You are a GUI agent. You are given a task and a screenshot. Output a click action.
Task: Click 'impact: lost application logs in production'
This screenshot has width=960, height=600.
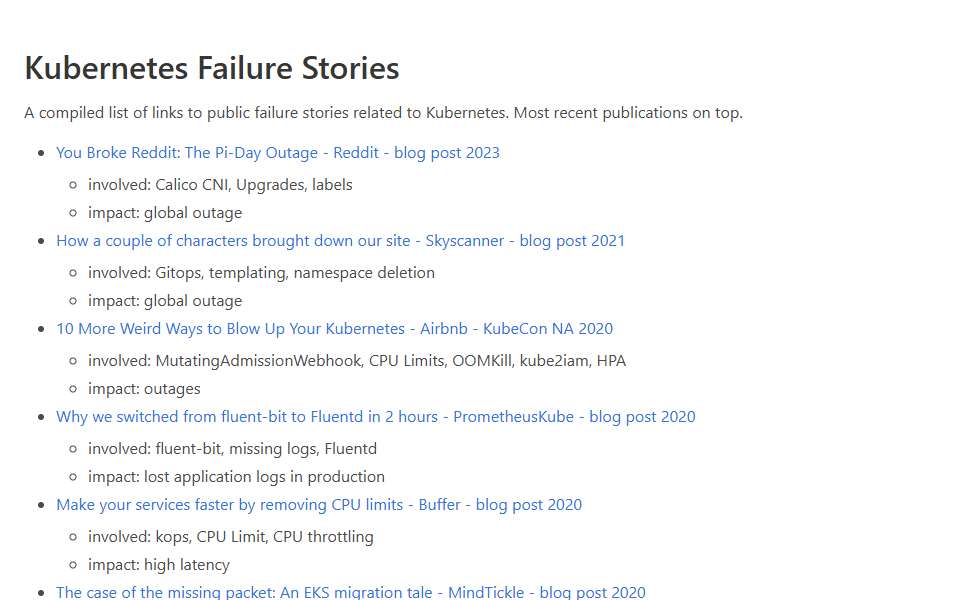[x=236, y=478]
